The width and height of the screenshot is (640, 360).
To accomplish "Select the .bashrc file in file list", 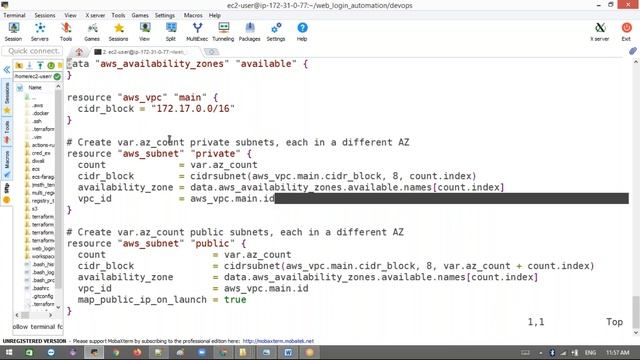I will pyautogui.click(x=40, y=288).
